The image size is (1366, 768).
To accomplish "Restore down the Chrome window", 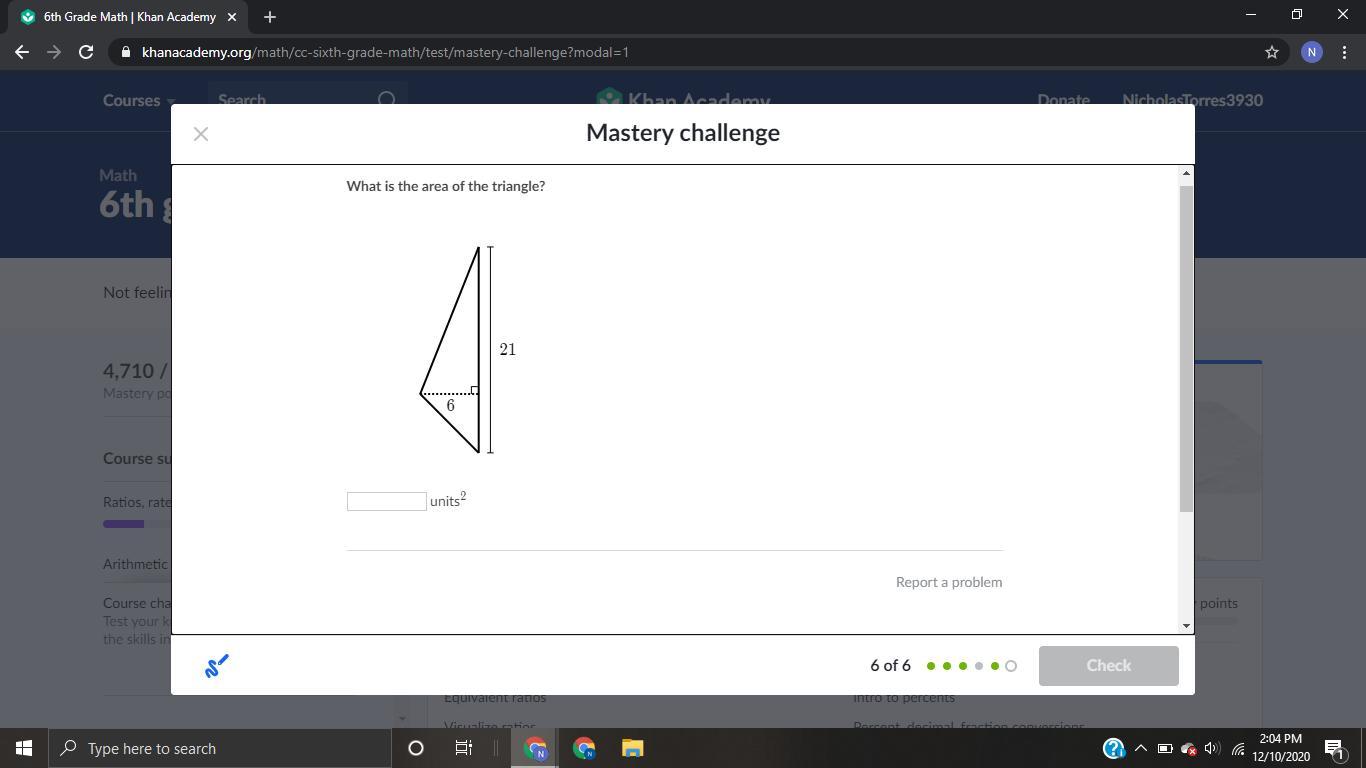I will tap(1297, 14).
